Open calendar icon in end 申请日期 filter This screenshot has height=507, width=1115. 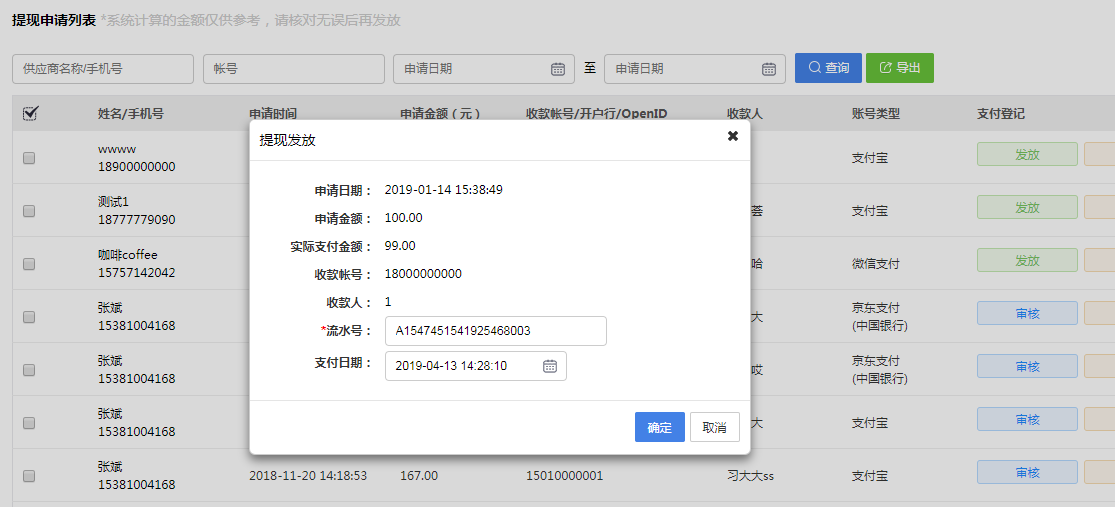(769, 69)
